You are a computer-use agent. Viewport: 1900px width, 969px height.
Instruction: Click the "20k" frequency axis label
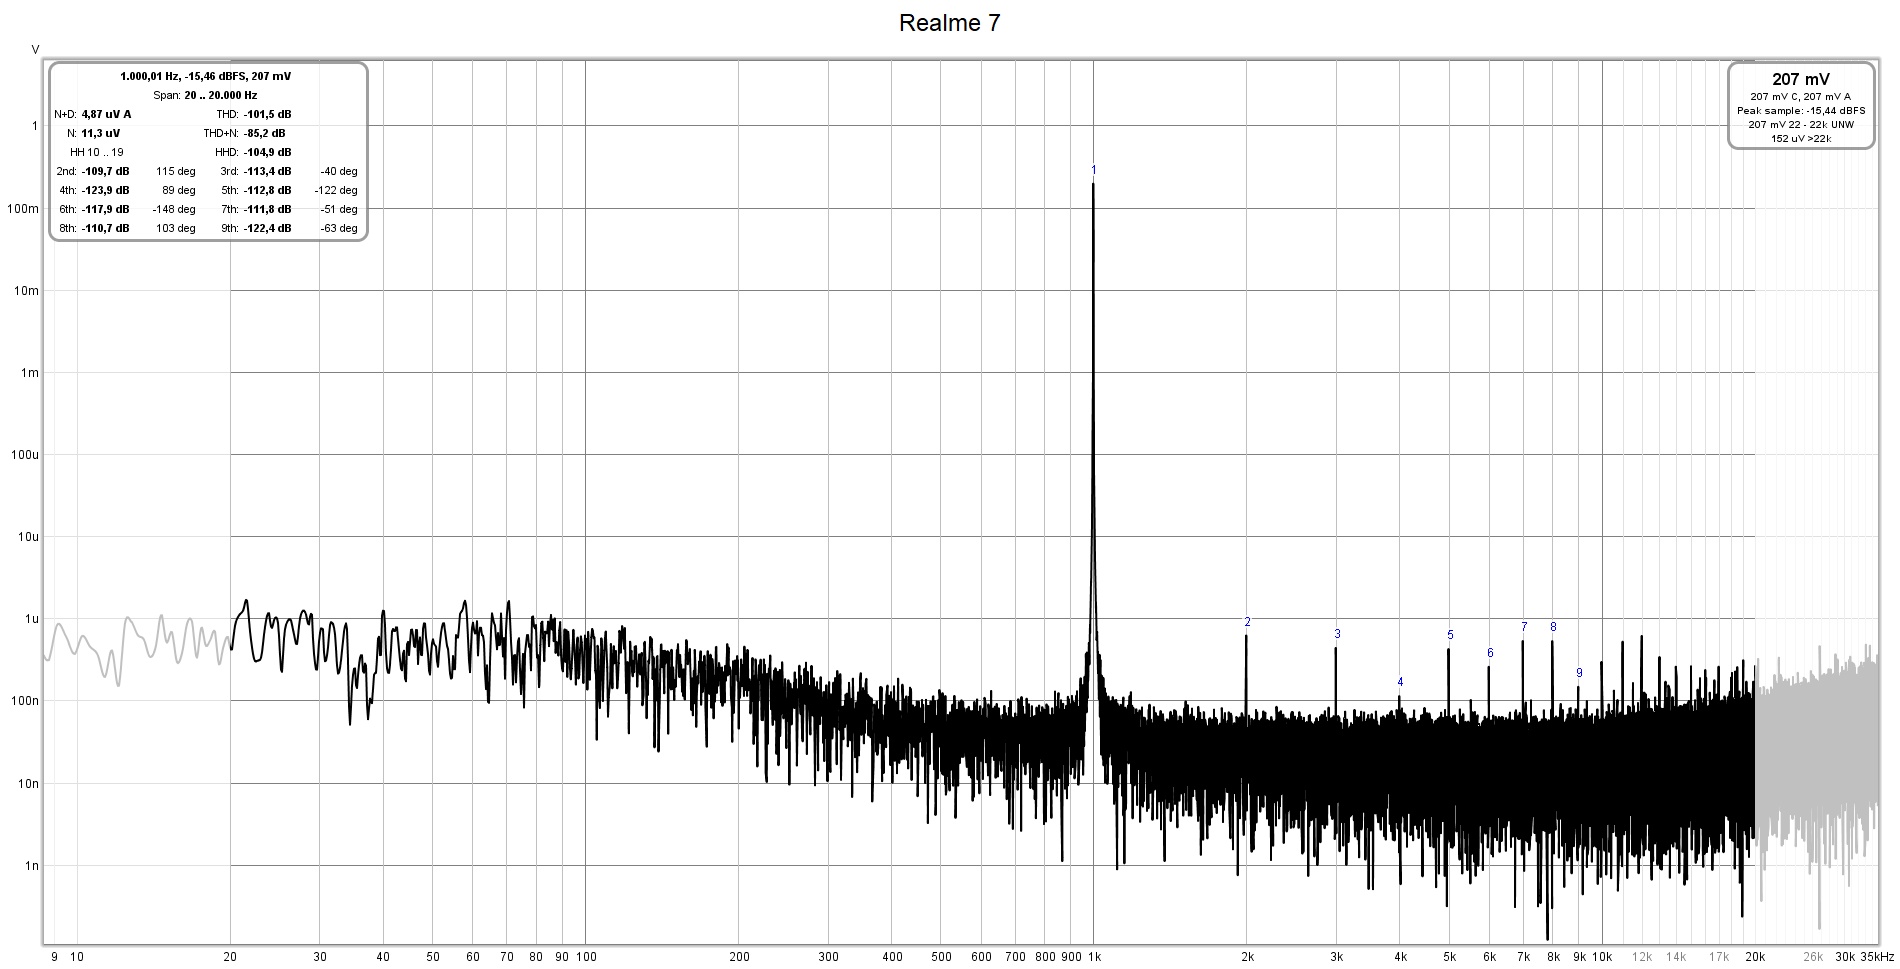pos(1755,957)
